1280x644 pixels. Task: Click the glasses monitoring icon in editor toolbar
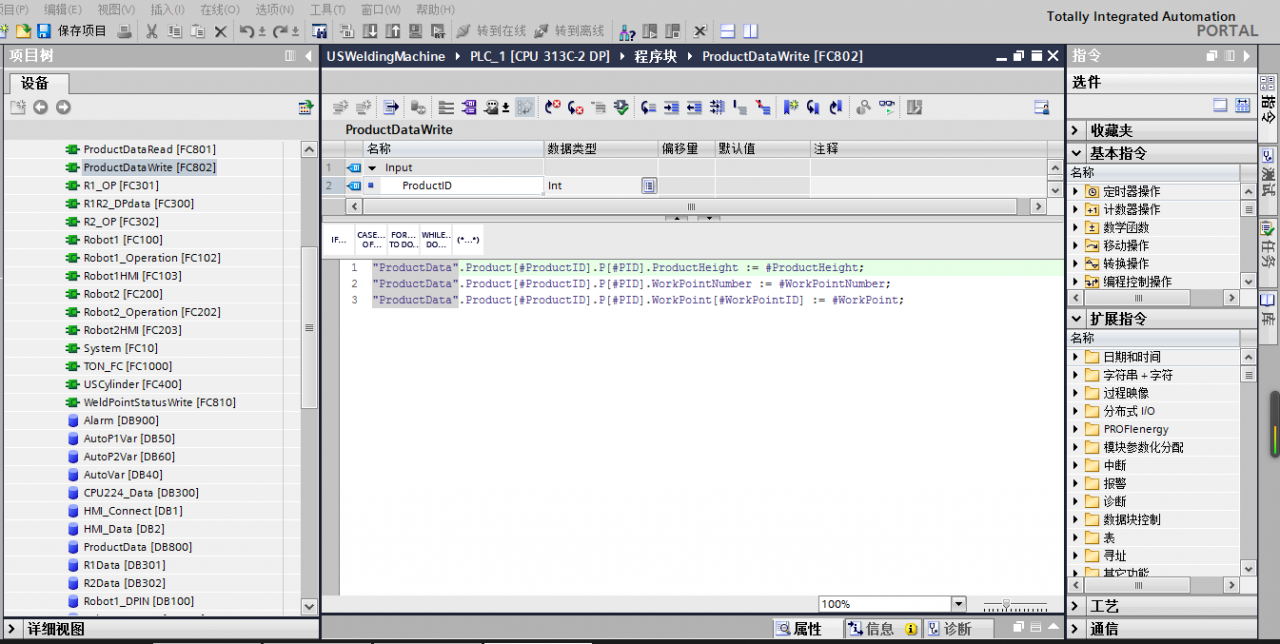coord(886,107)
